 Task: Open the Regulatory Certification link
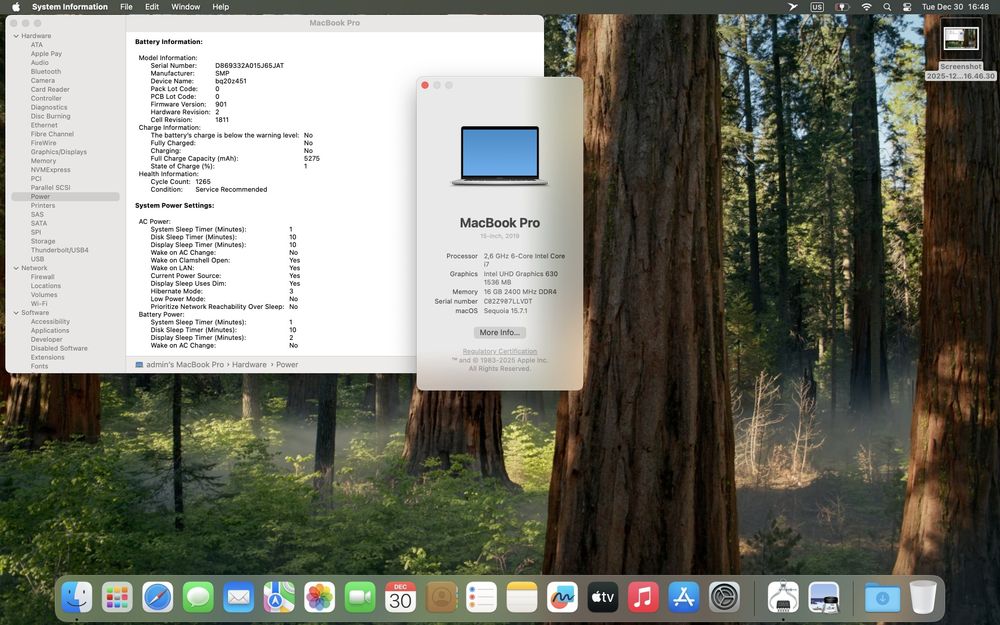coord(499,351)
